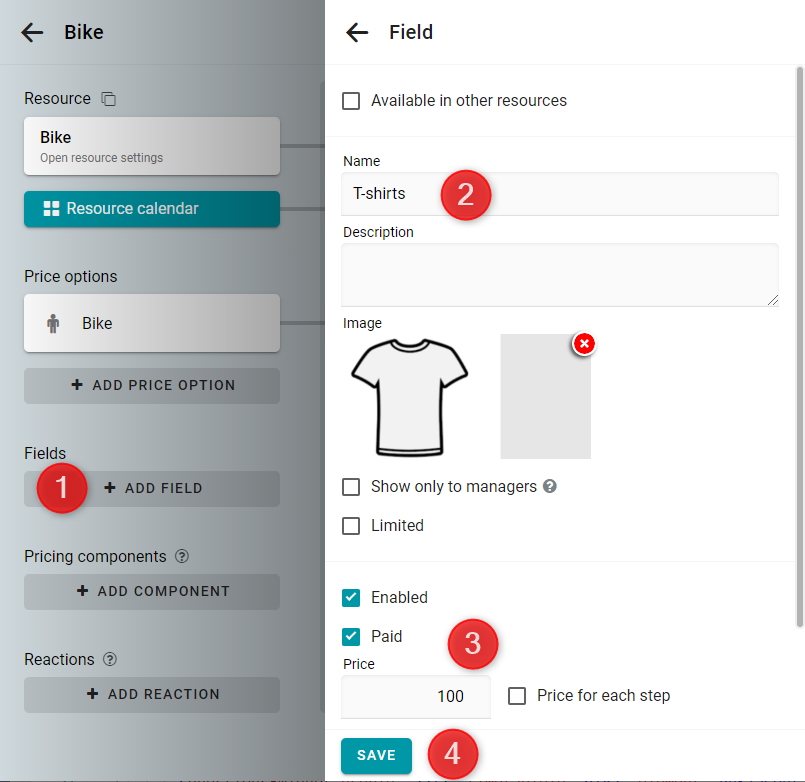Tick Price for each step checkbox
The image size is (805, 782).
pos(517,696)
